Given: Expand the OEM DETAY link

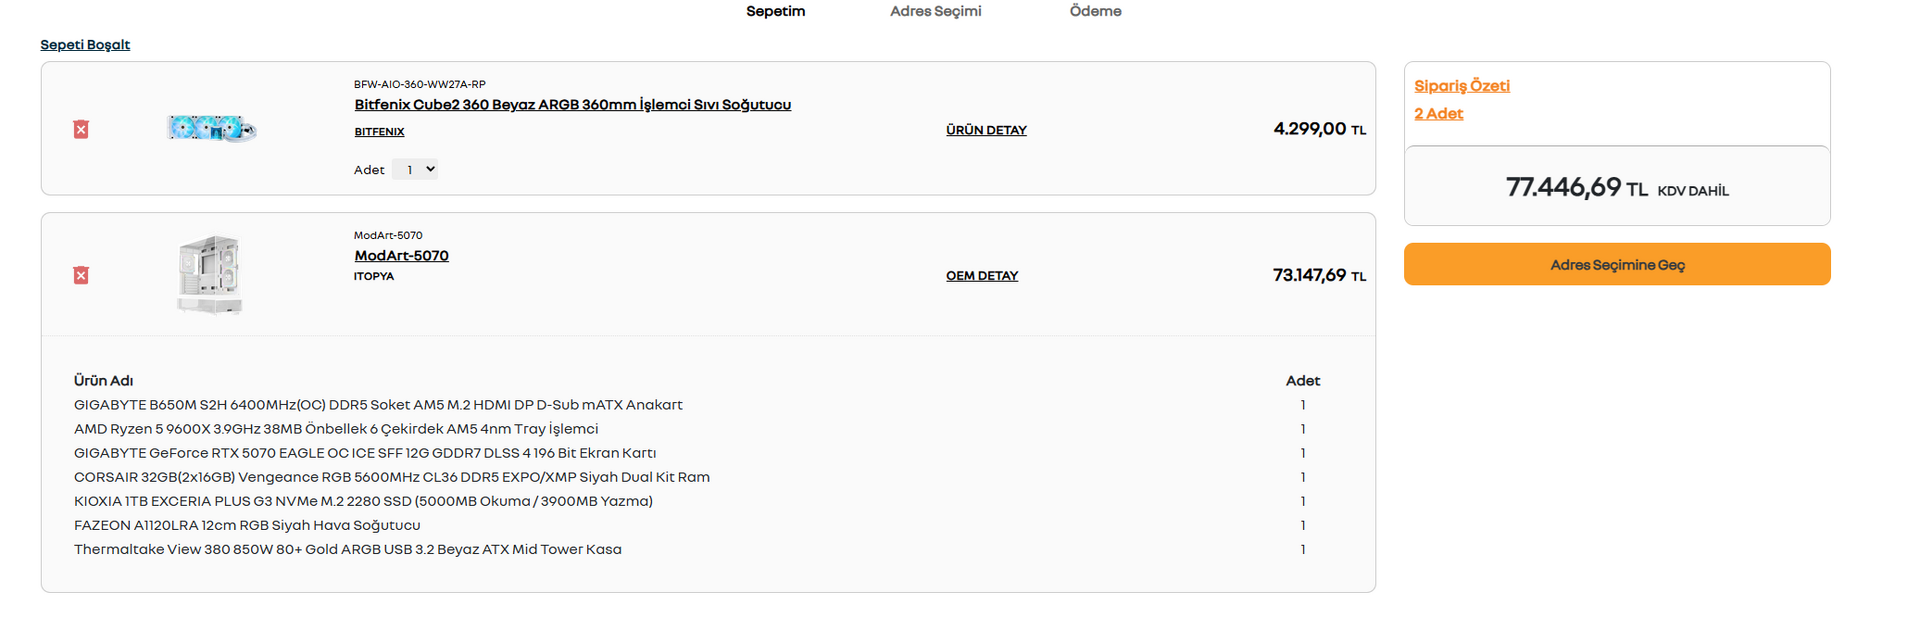Looking at the screenshot, I should tap(982, 276).
